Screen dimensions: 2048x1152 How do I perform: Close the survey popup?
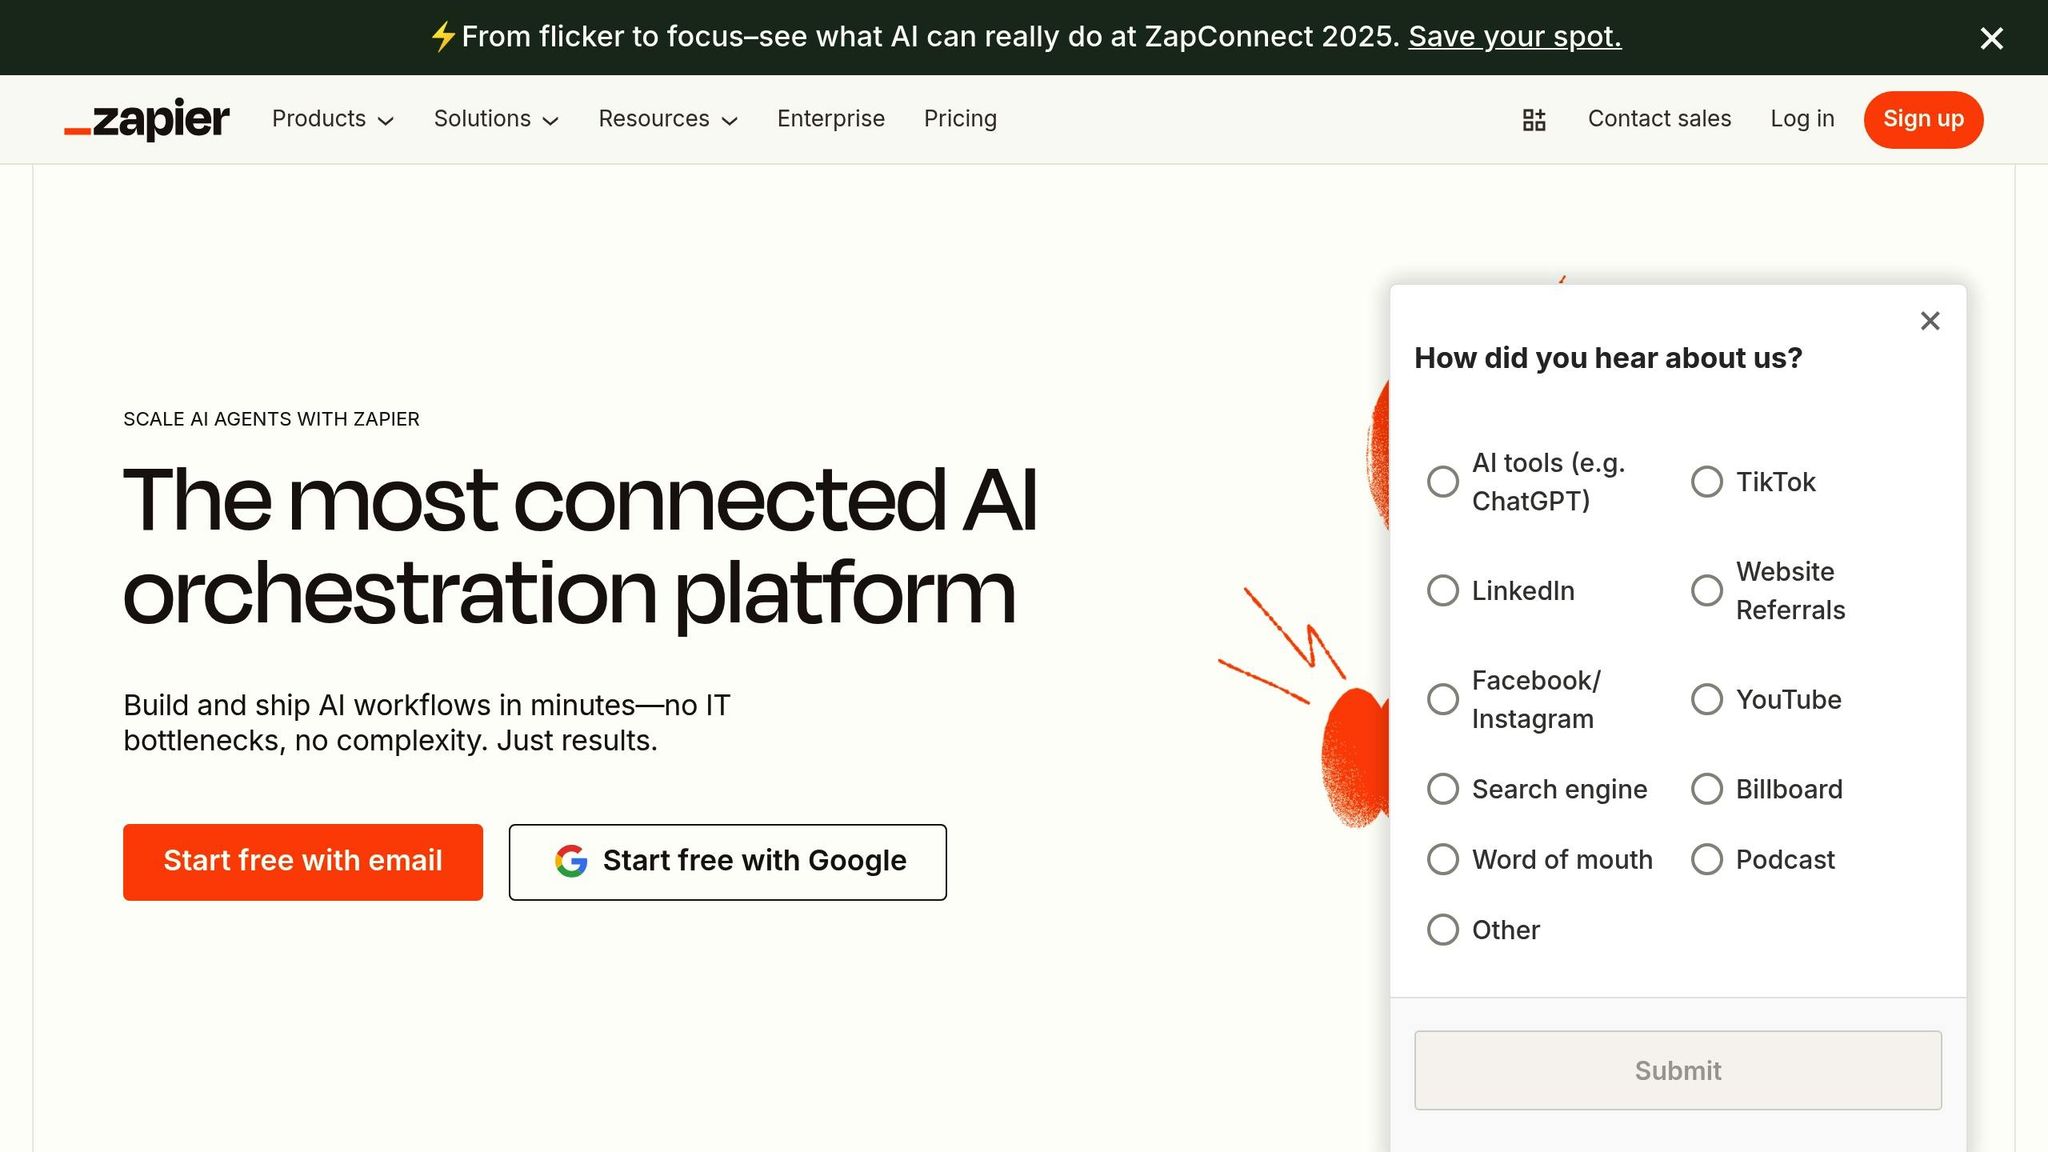pyautogui.click(x=1929, y=321)
